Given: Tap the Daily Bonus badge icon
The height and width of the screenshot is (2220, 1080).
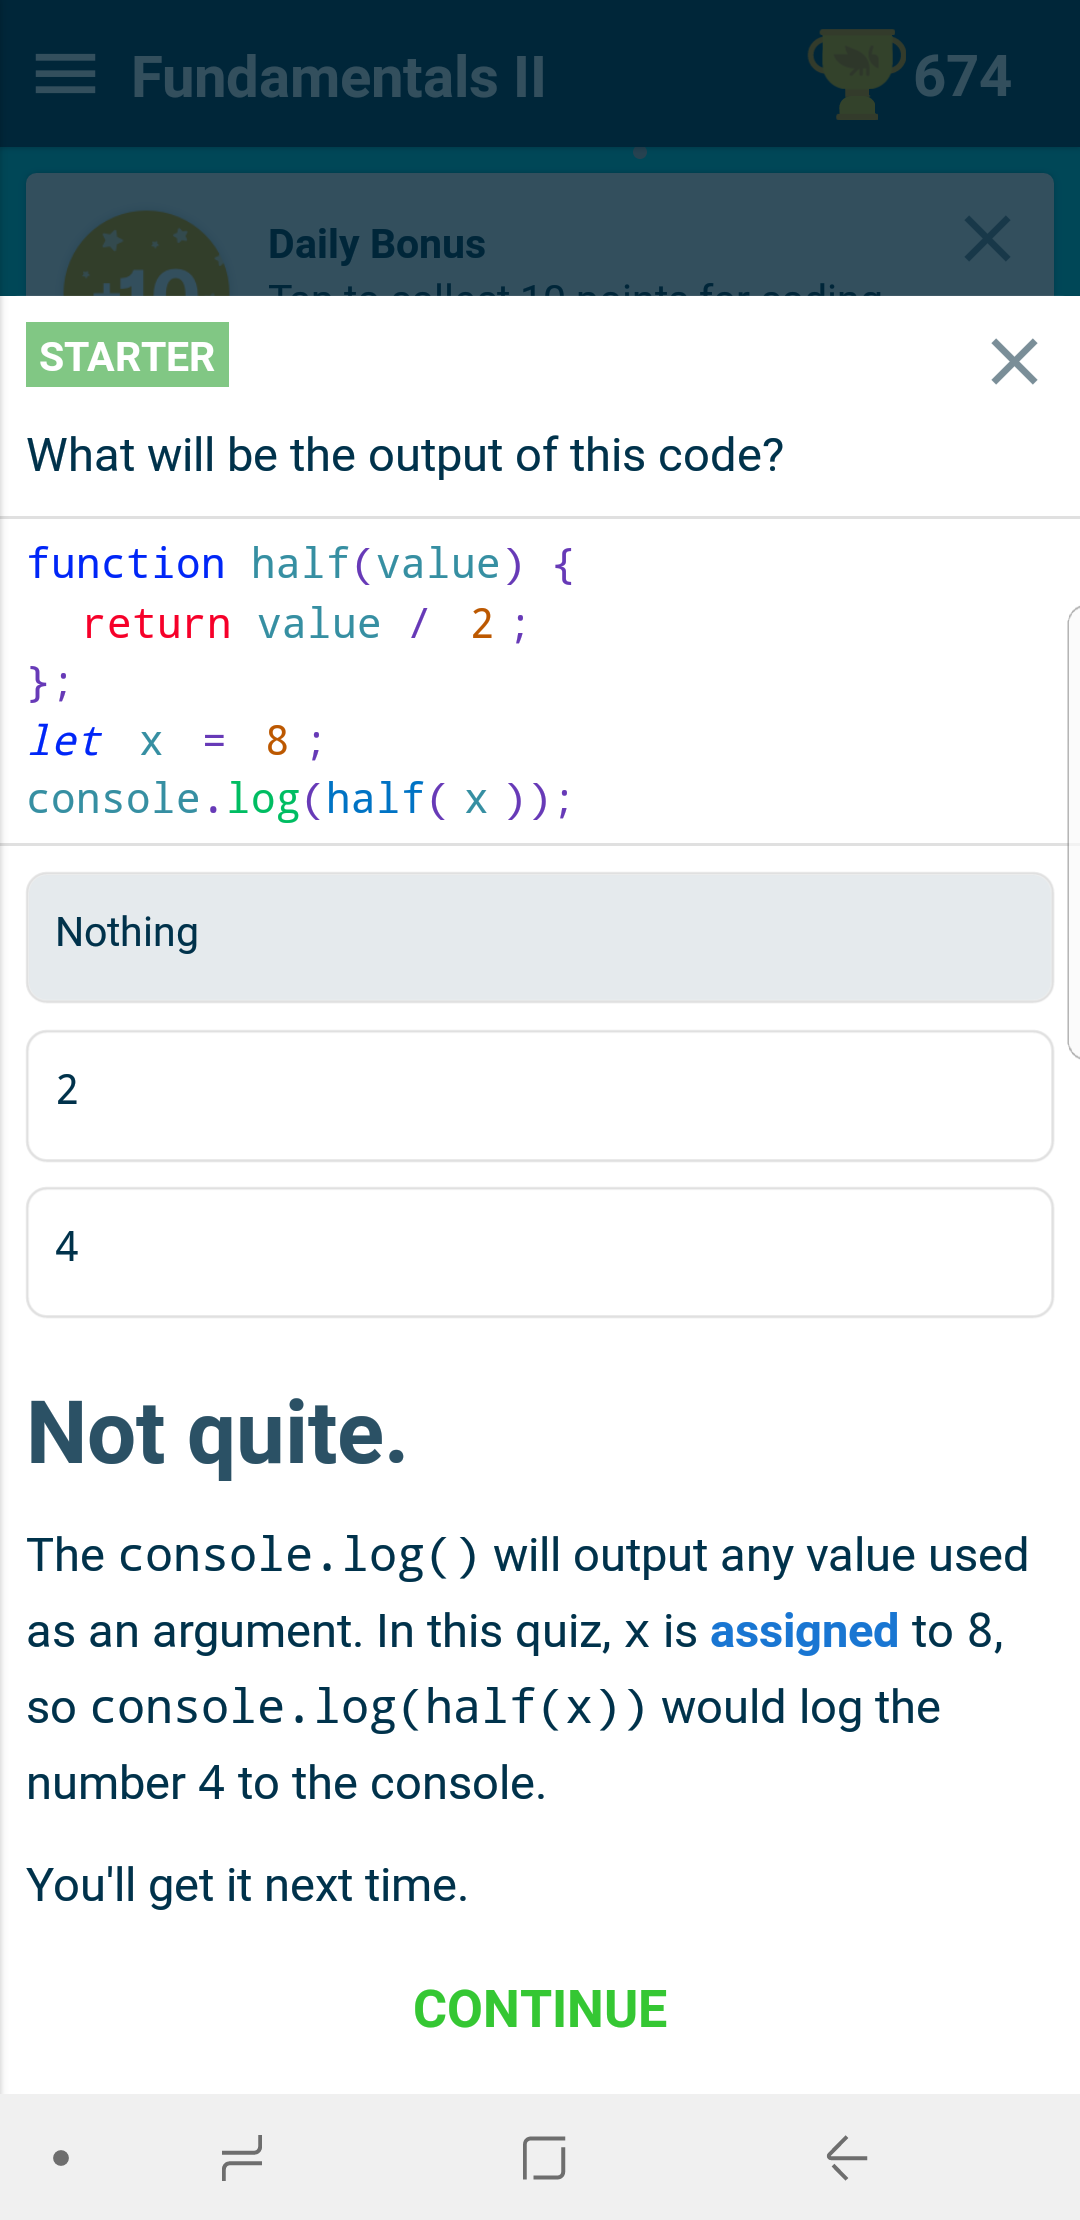Looking at the screenshot, I should tap(146, 254).
